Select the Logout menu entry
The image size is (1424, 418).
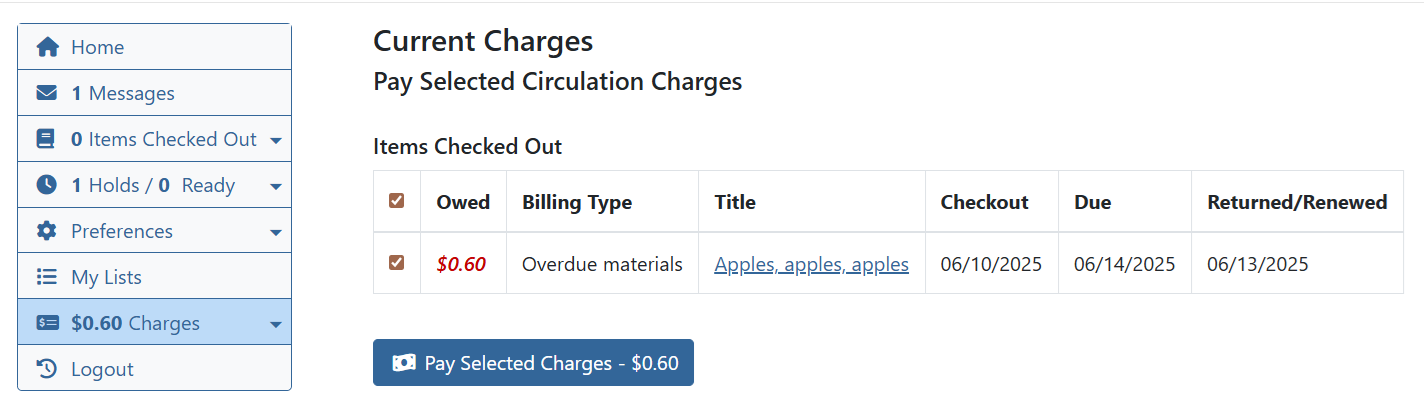tap(102, 369)
